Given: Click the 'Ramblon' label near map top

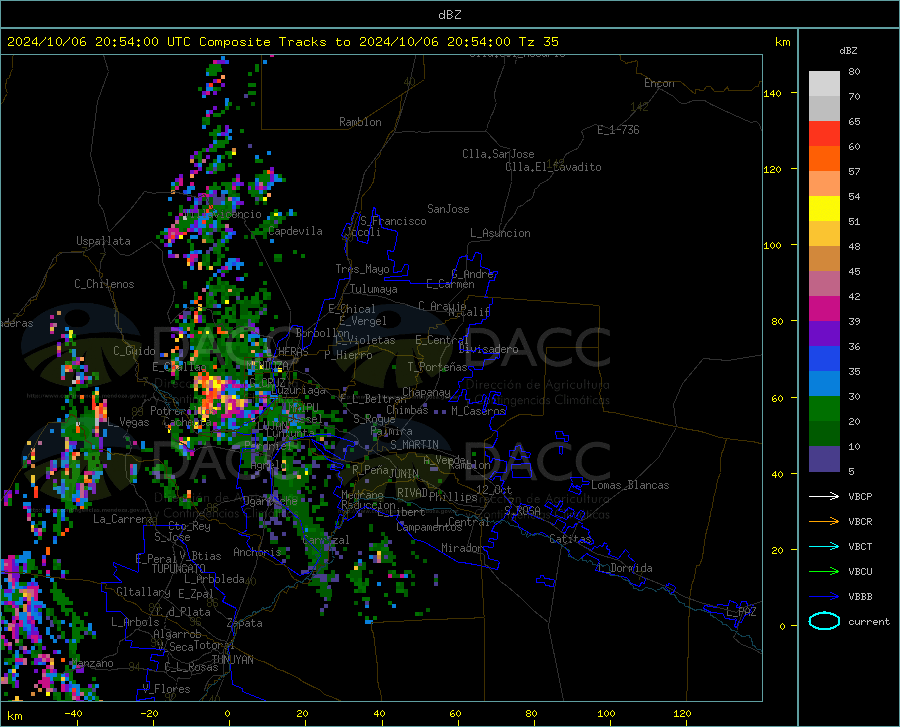Looking at the screenshot, I should 360,122.
